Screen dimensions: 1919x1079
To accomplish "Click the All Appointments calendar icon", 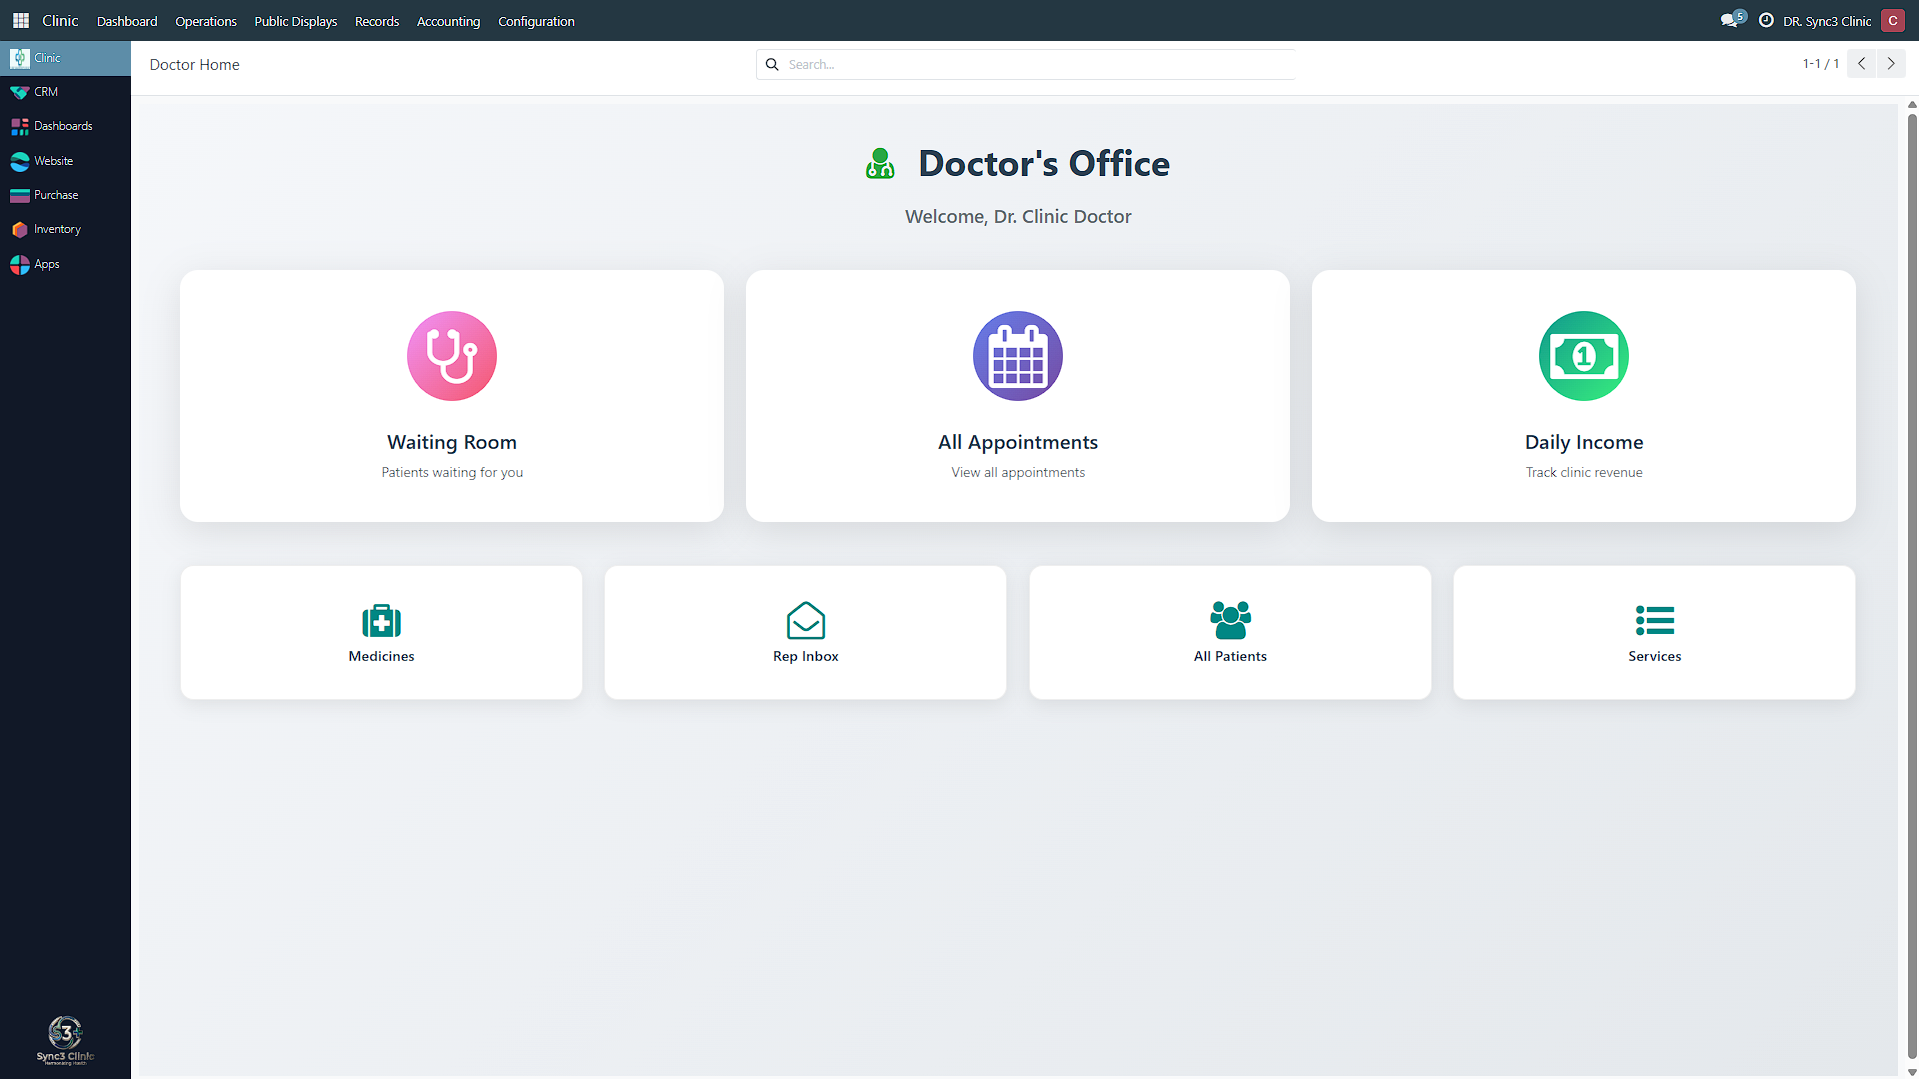I will (x=1017, y=356).
